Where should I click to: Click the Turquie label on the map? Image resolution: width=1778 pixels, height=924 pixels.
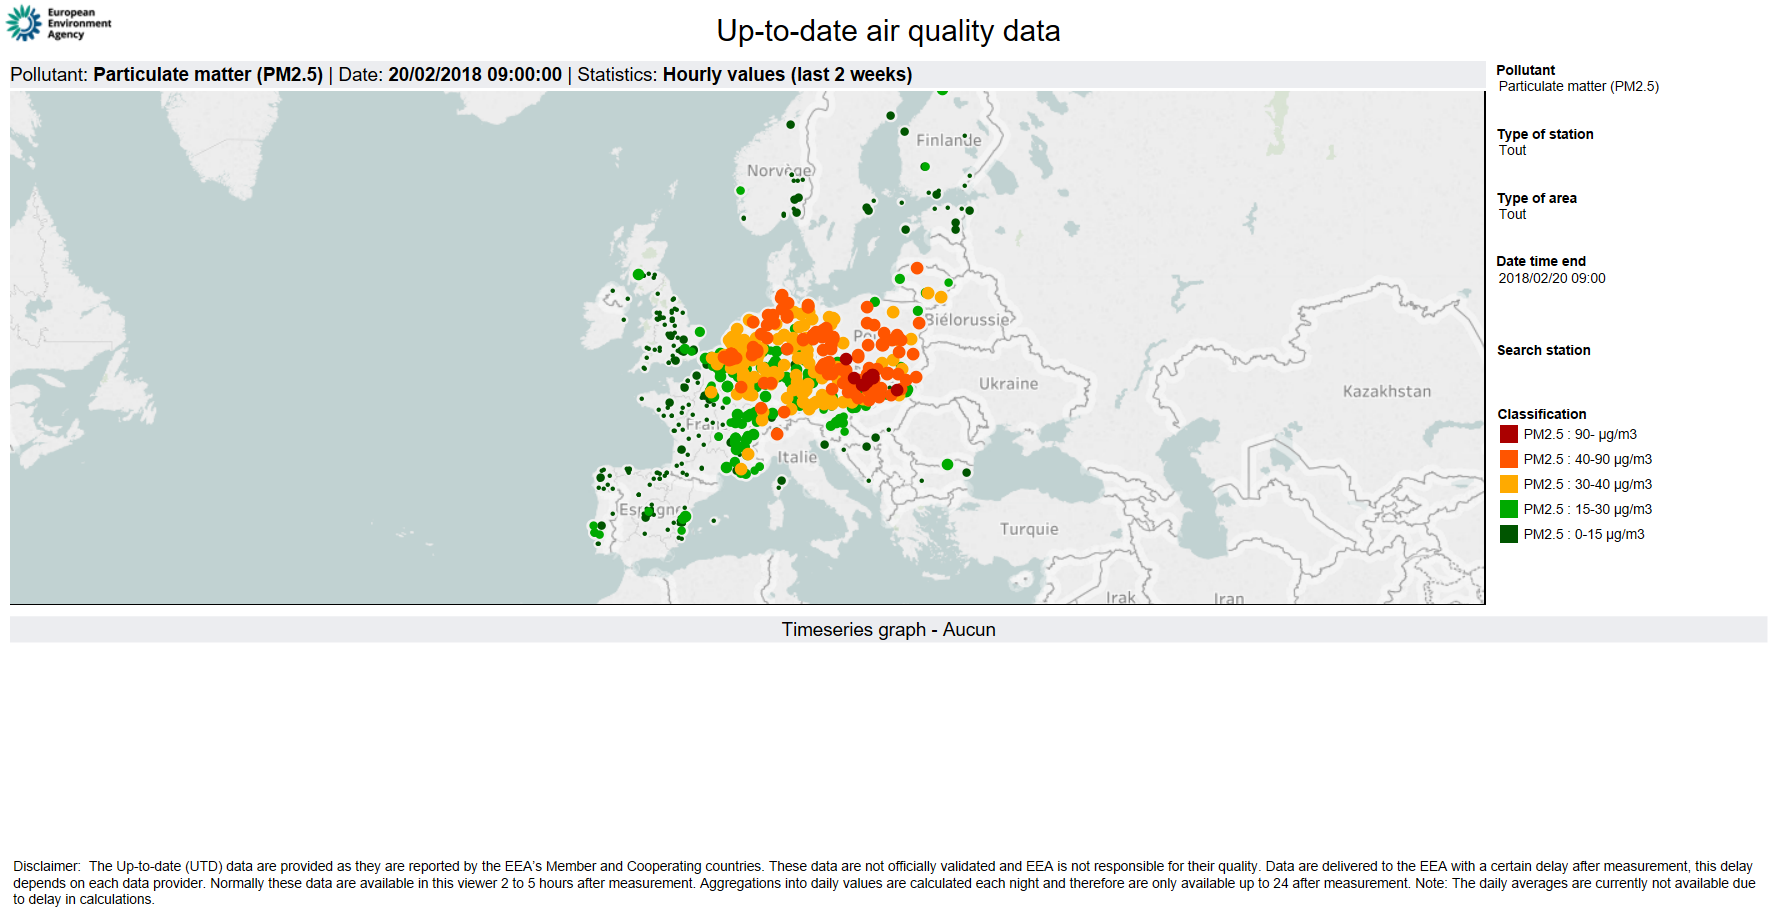pyautogui.click(x=1028, y=529)
